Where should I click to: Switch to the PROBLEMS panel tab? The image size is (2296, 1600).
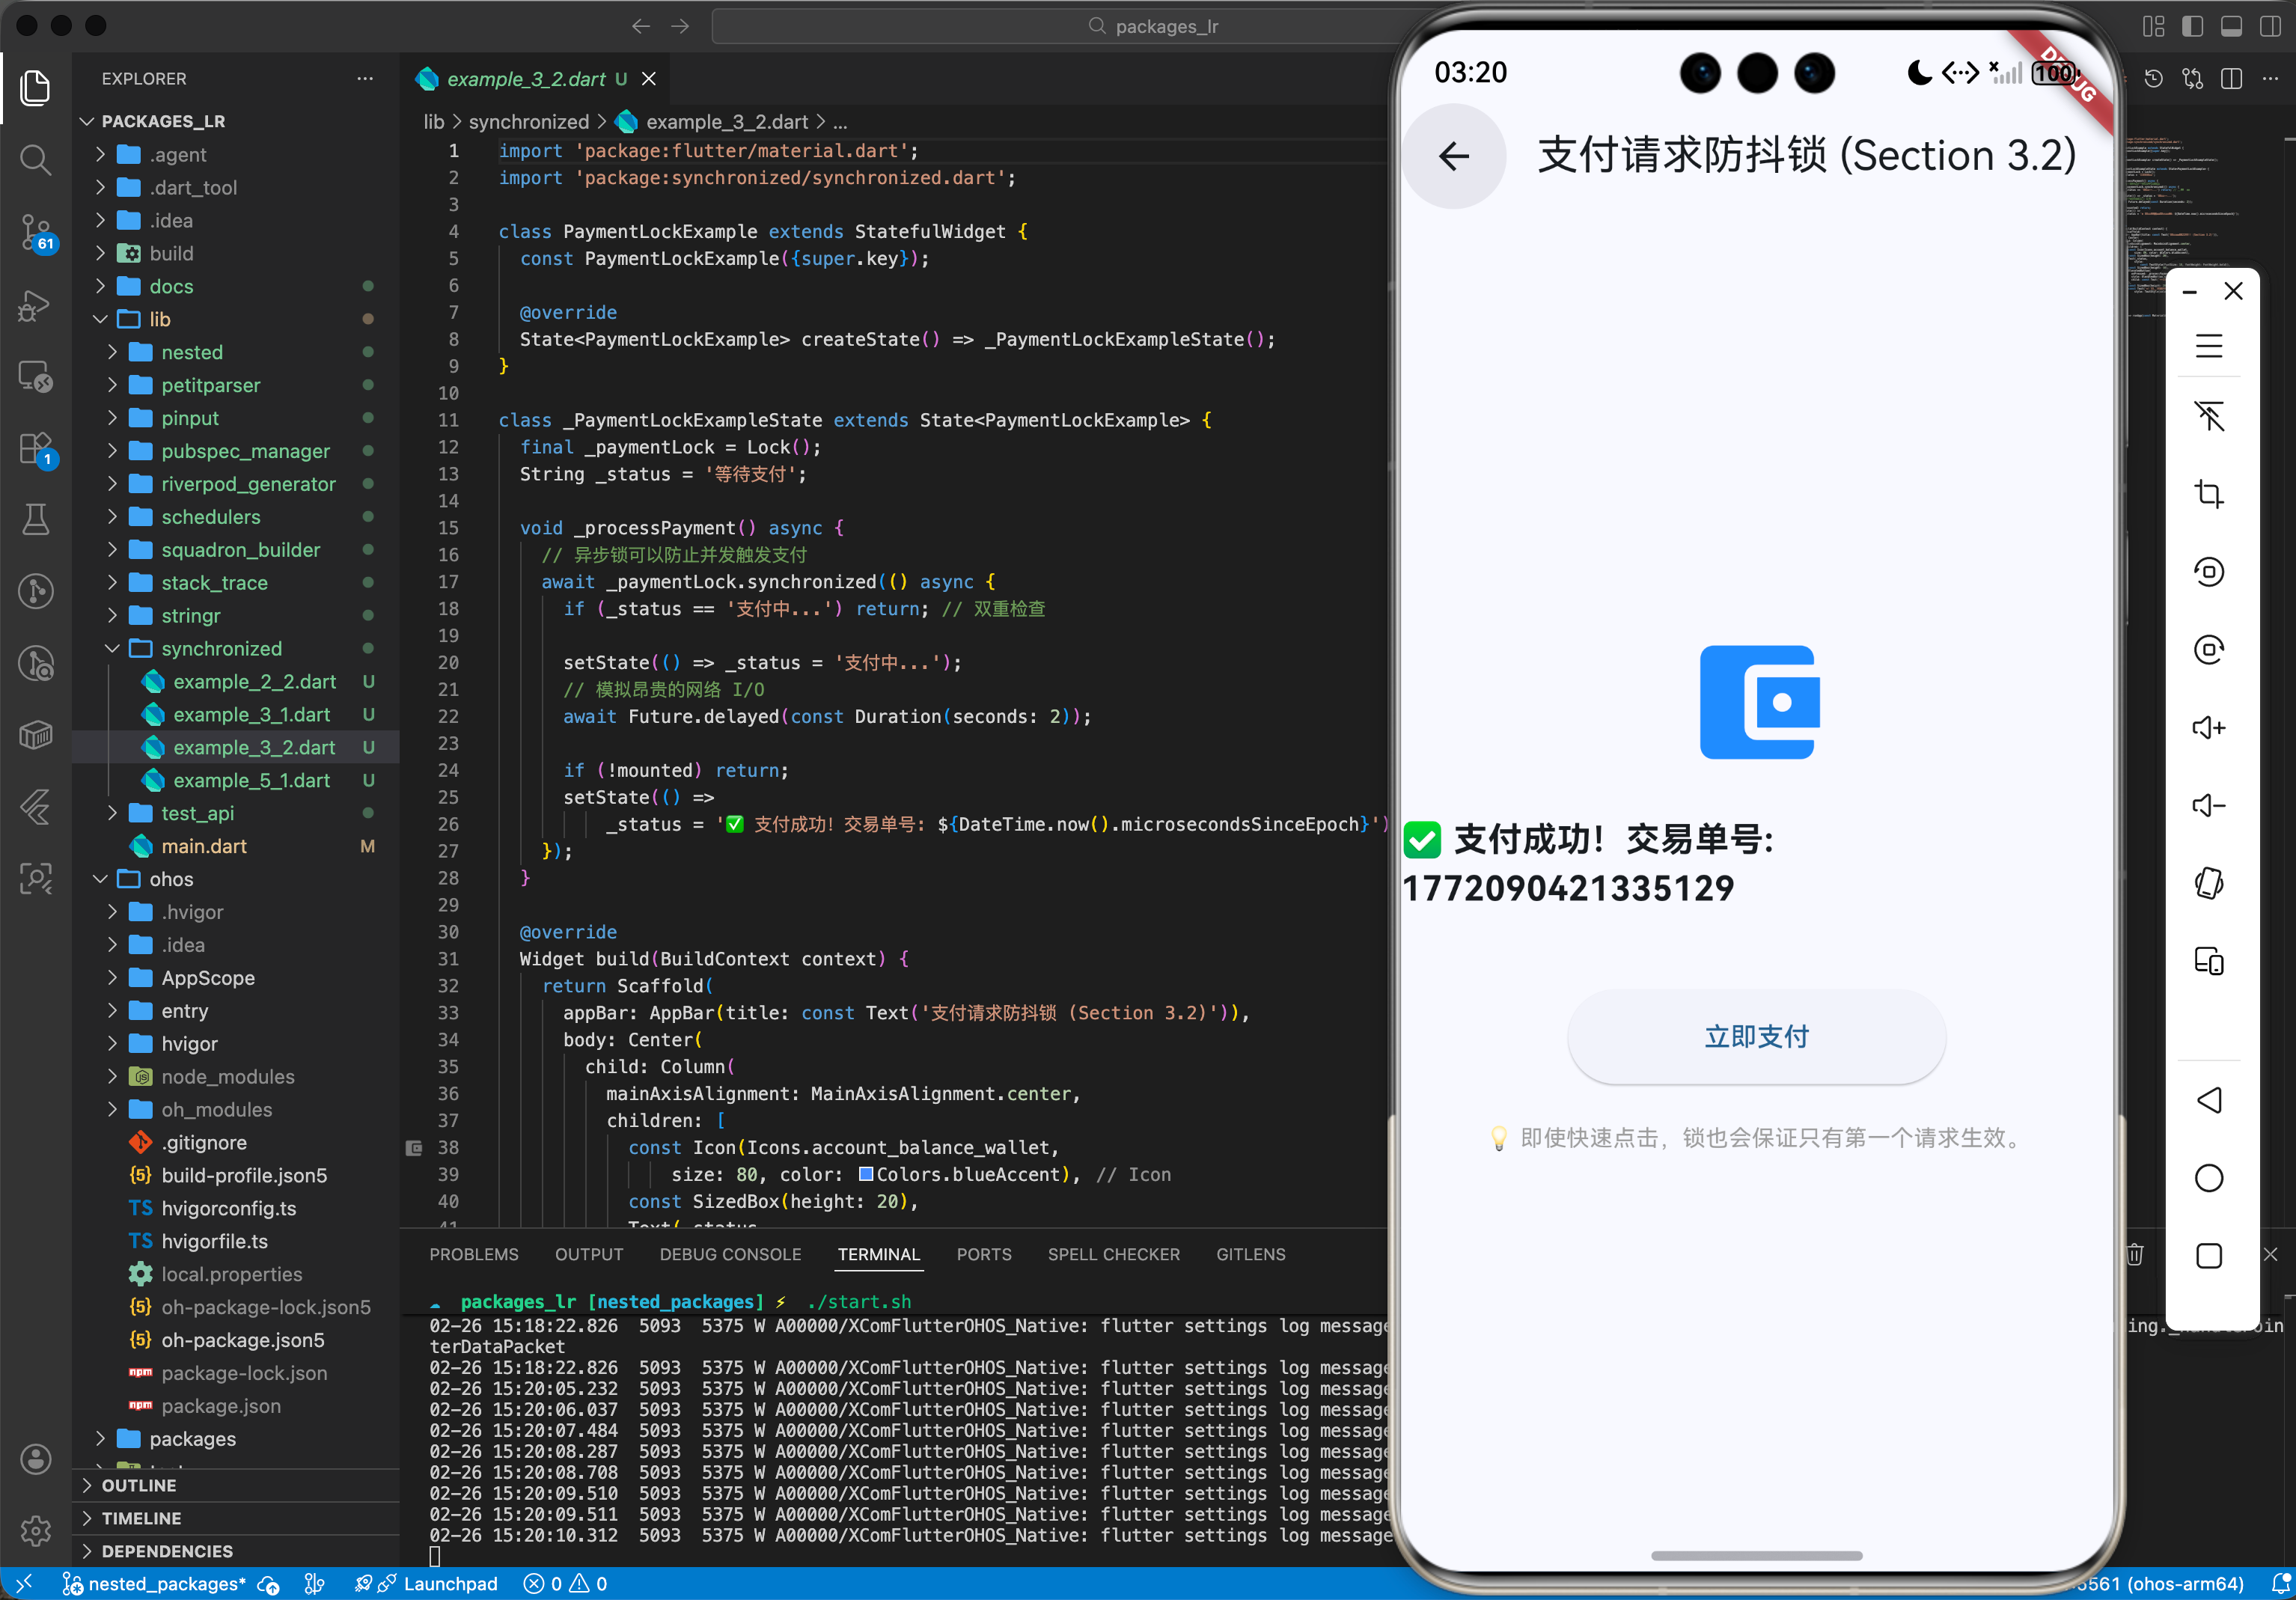click(474, 1254)
